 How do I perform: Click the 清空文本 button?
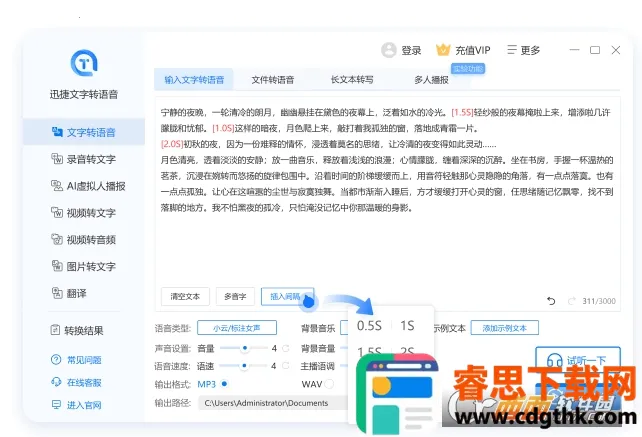coord(185,297)
